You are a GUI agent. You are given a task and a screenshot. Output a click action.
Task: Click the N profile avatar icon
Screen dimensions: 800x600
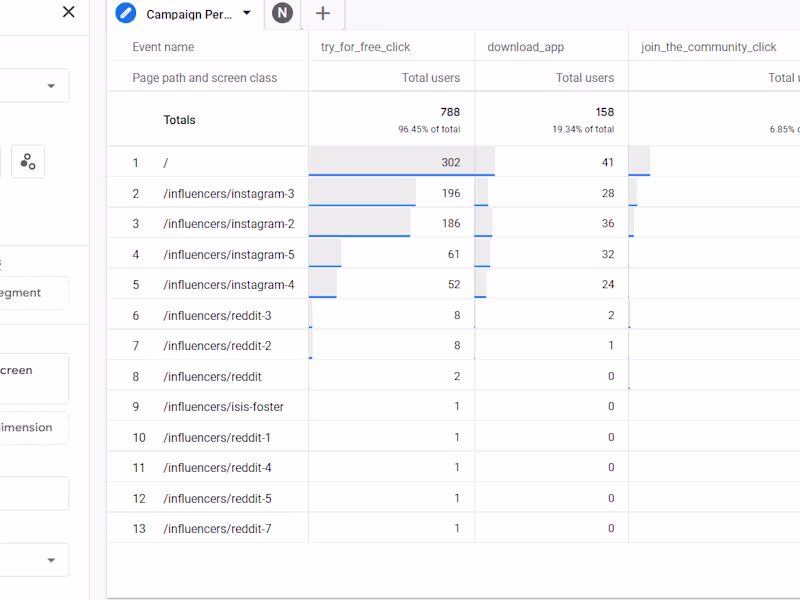(x=281, y=14)
